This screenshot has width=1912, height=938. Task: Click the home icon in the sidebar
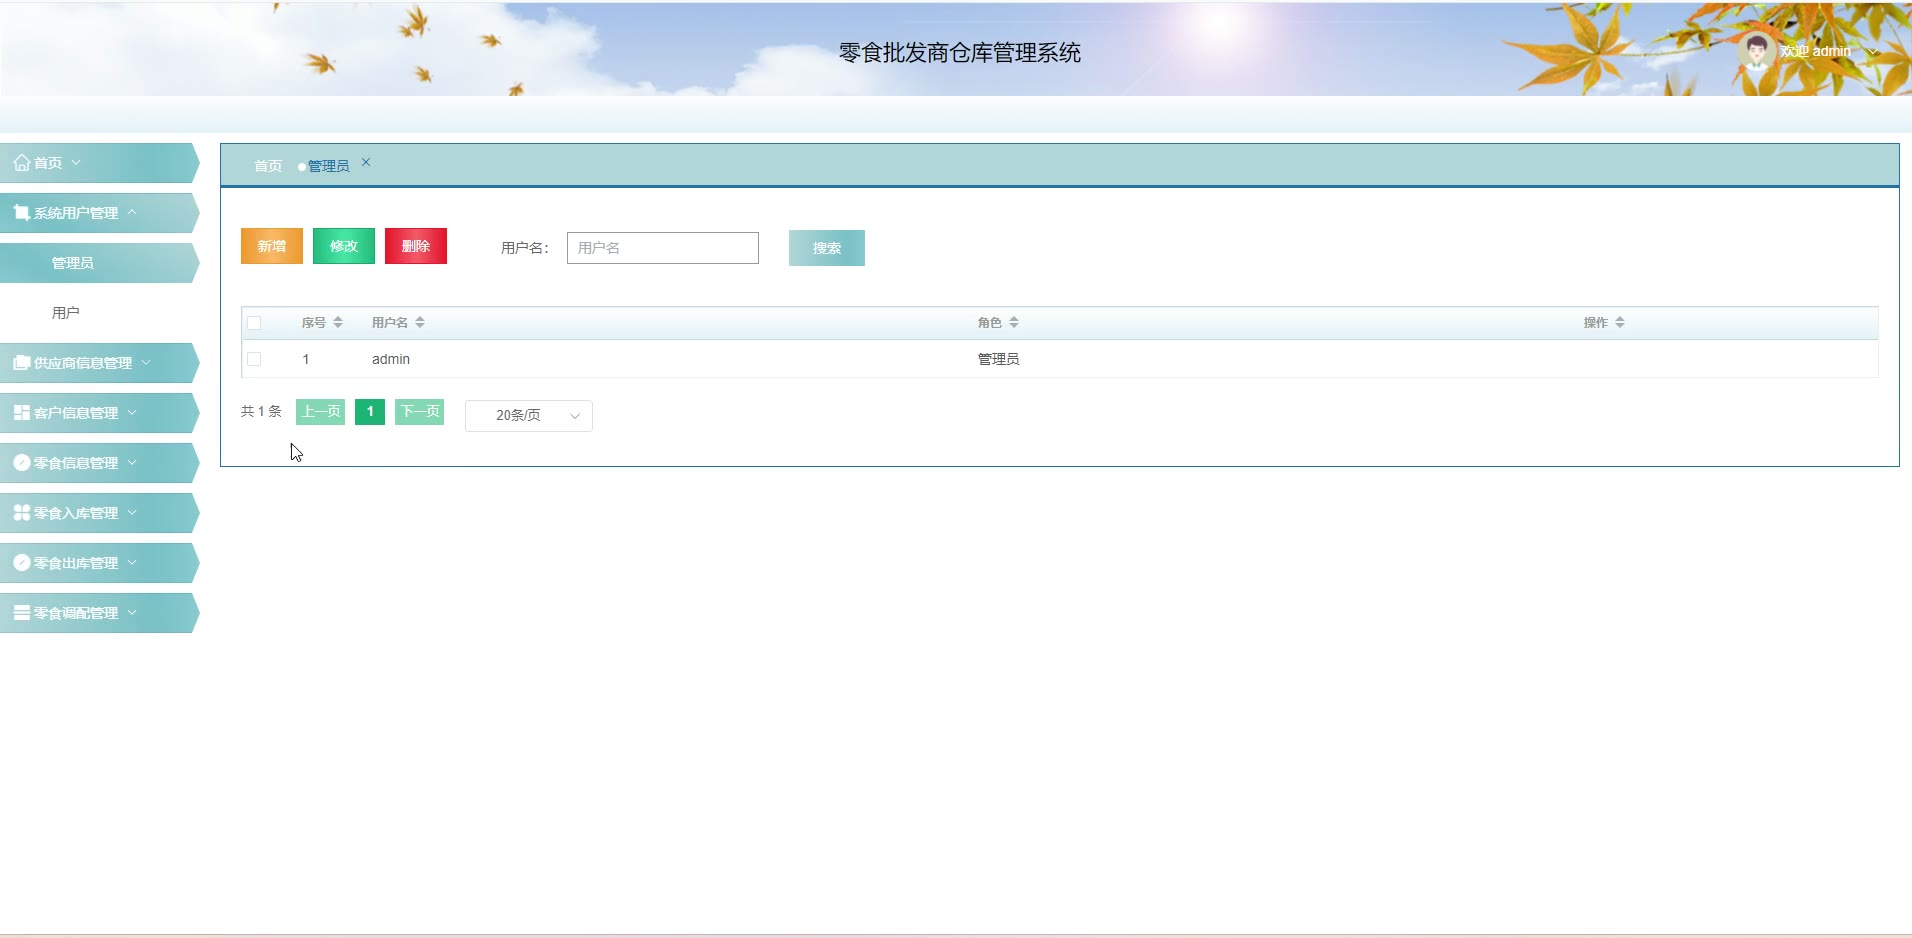pos(21,163)
